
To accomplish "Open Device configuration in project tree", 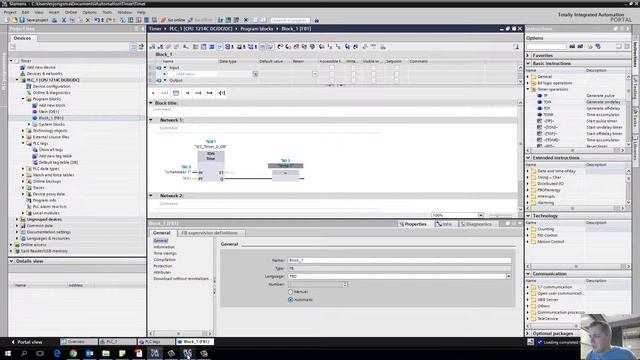I will click(51, 86).
